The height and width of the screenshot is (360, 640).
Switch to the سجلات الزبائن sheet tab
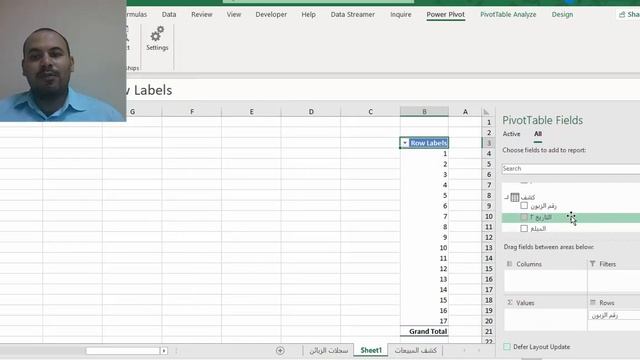coord(329,350)
